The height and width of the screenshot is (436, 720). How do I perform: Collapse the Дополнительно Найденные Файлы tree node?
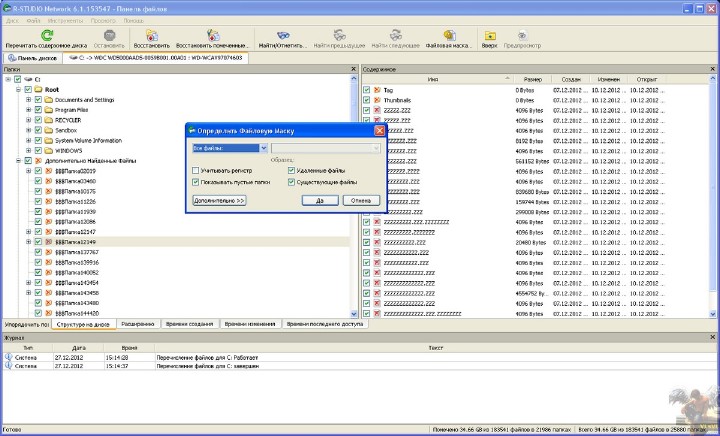point(17,160)
